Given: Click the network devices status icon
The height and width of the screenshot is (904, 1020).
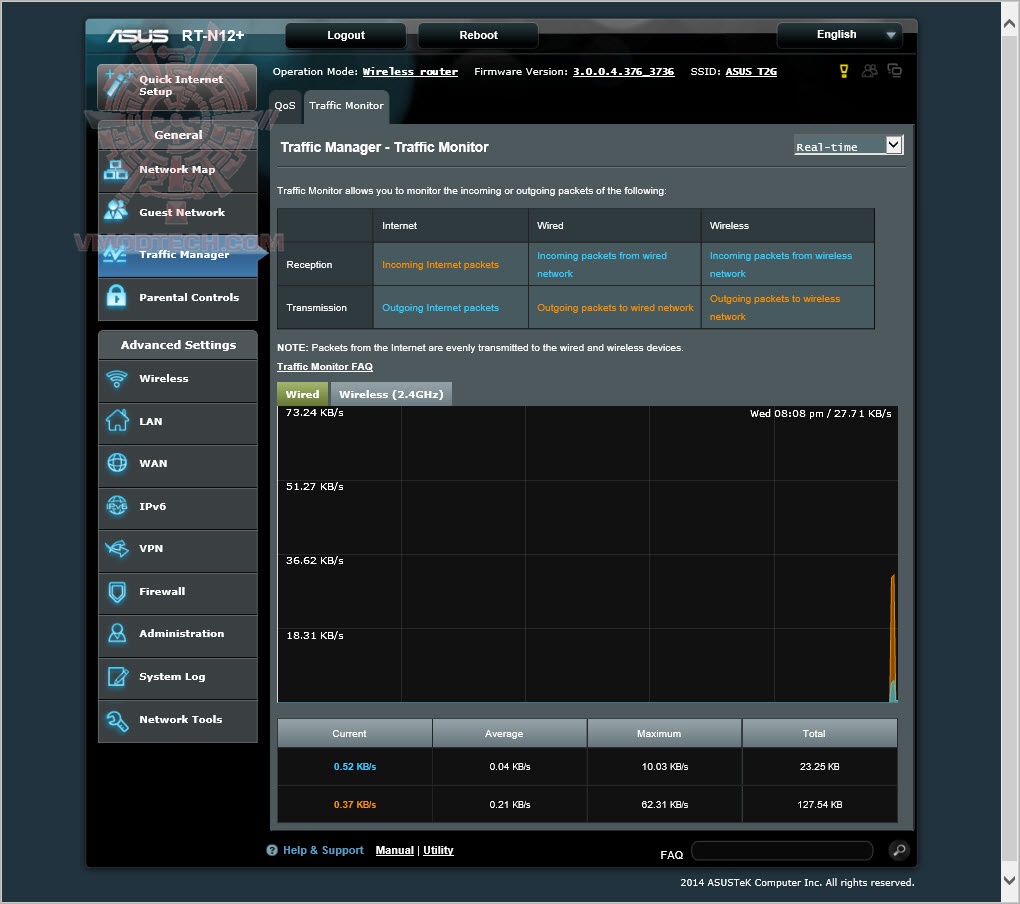Looking at the screenshot, I should pos(895,70).
